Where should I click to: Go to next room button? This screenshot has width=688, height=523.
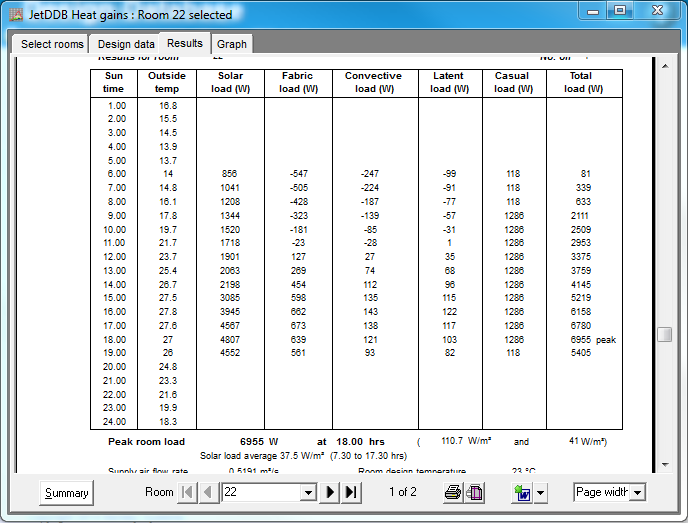coord(330,492)
